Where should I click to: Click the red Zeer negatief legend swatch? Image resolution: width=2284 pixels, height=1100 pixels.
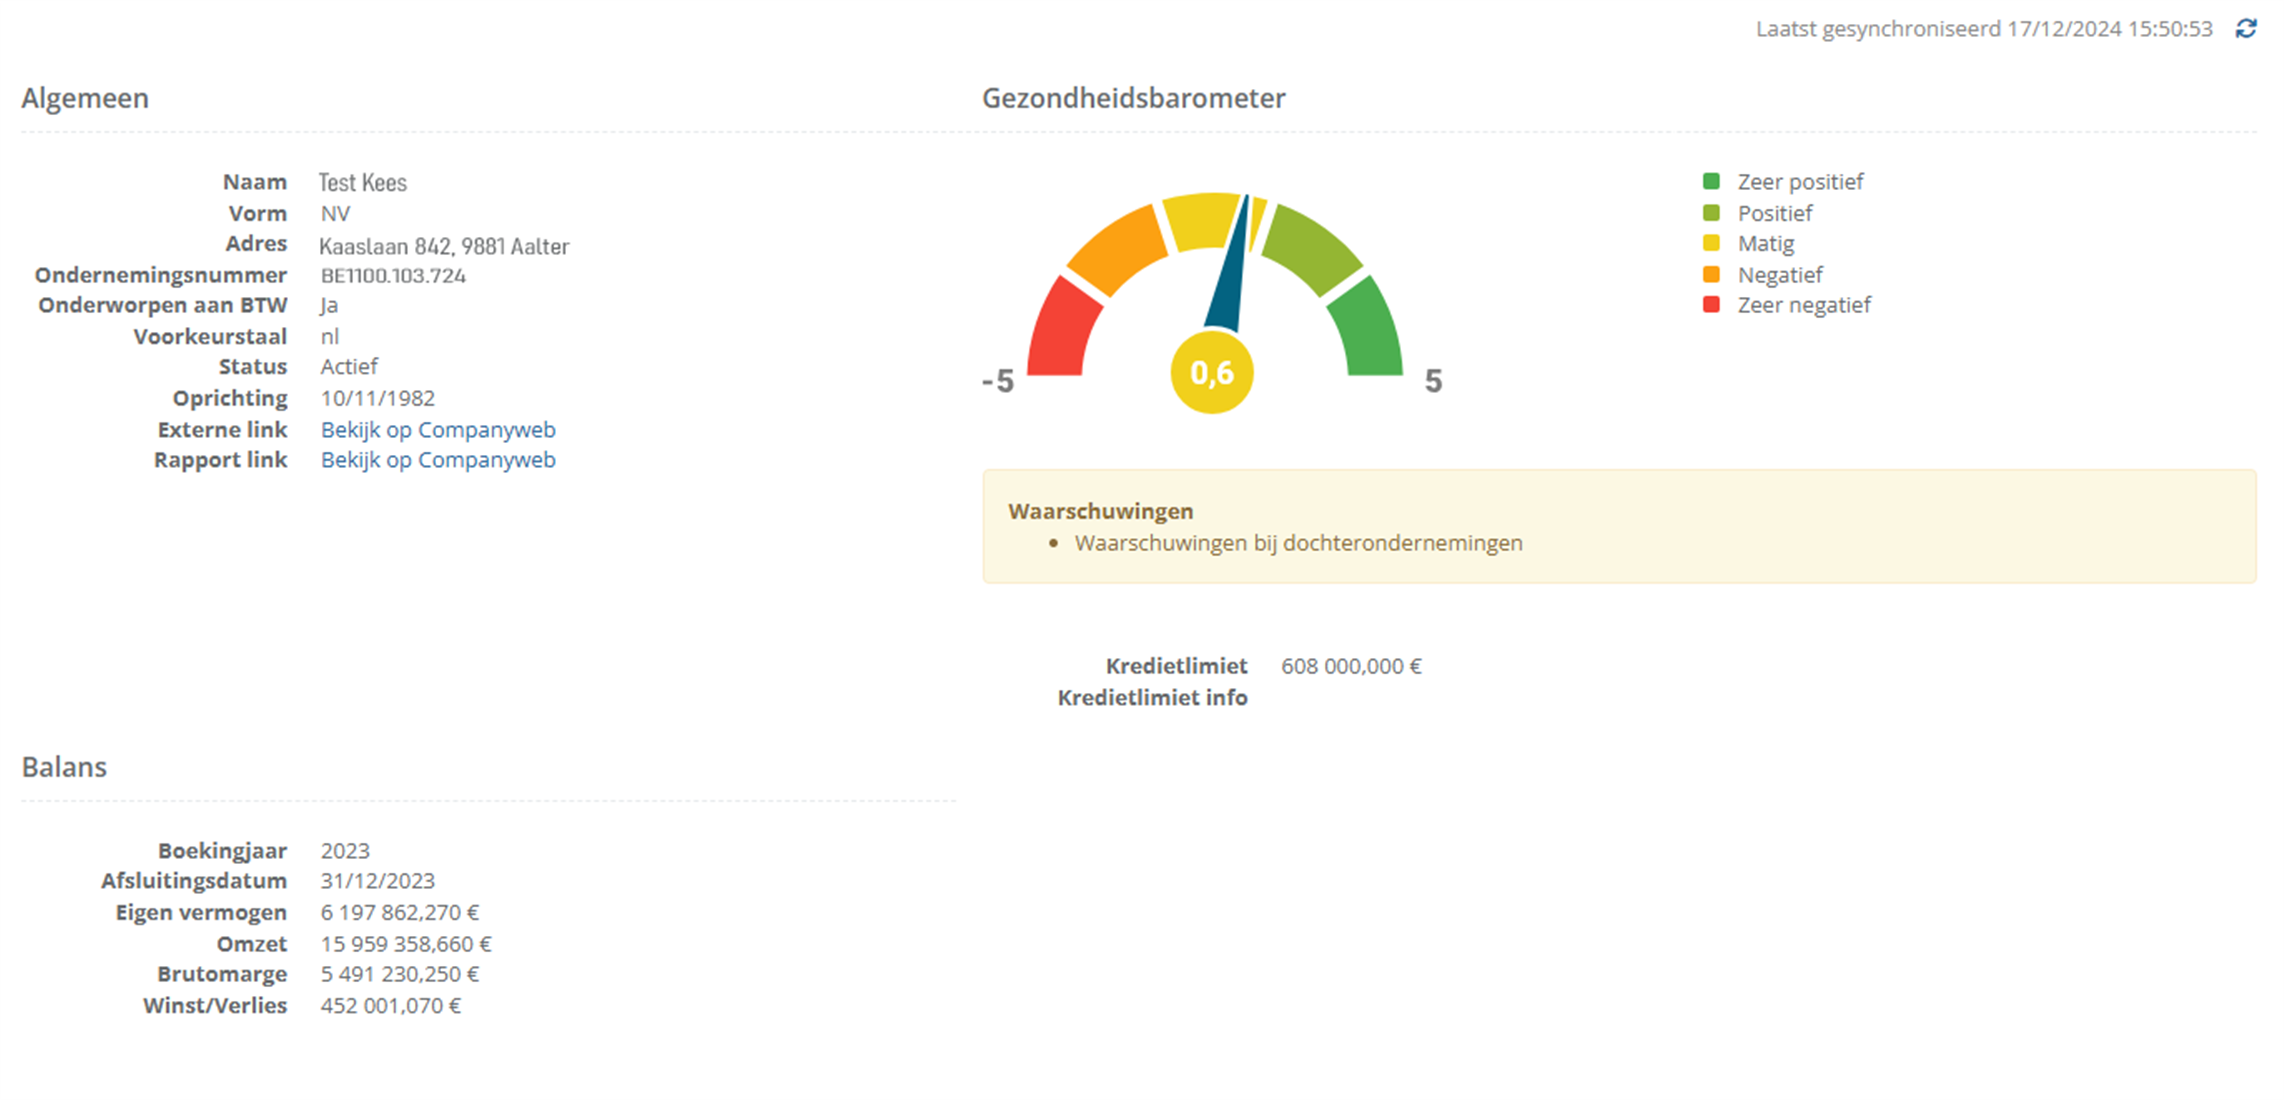[x=1711, y=305]
